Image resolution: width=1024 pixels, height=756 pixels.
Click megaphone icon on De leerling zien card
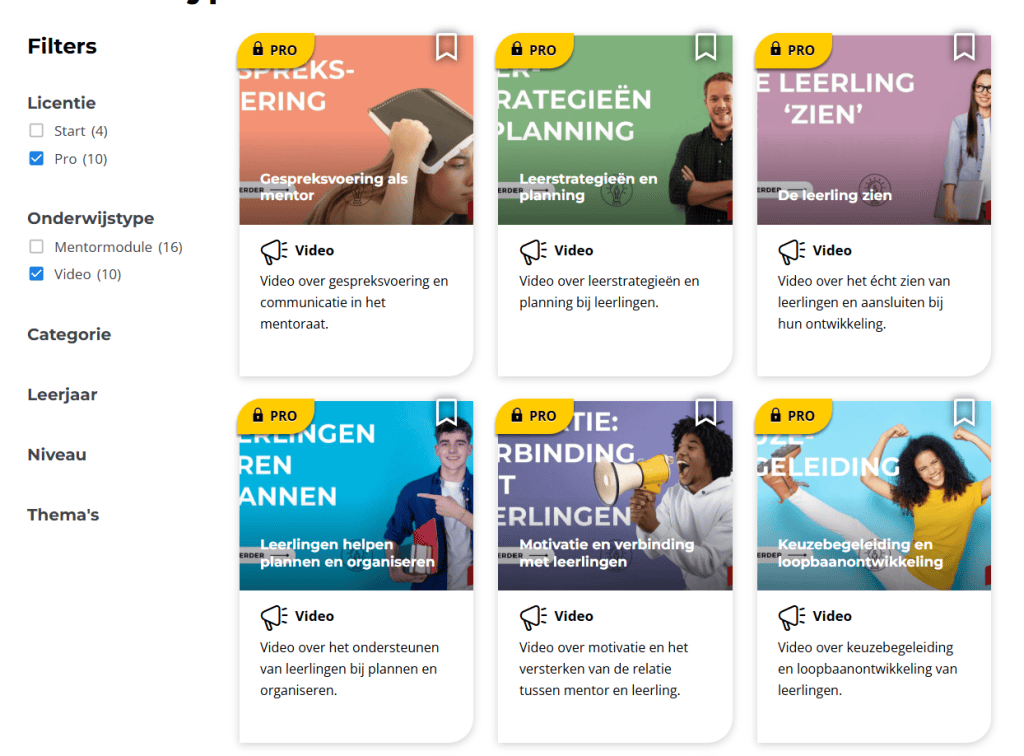point(791,251)
